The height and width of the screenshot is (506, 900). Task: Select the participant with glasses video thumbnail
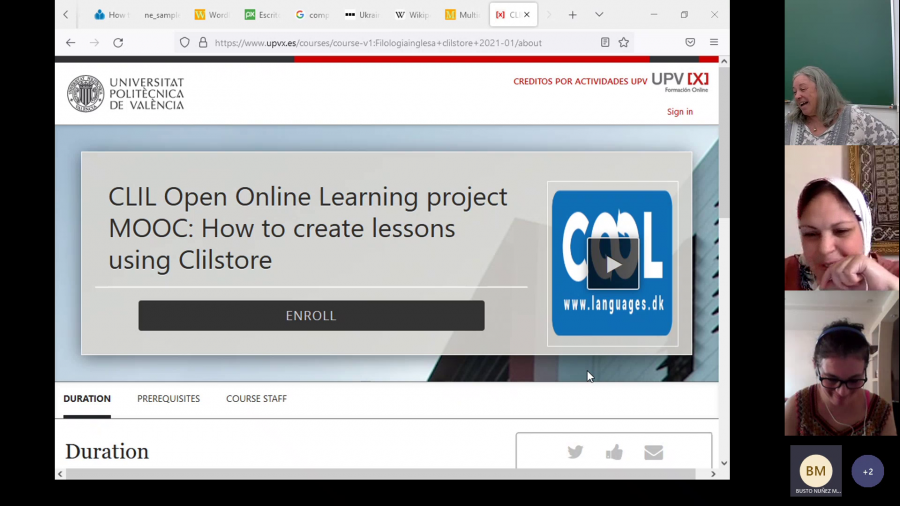(x=841, y=363)
